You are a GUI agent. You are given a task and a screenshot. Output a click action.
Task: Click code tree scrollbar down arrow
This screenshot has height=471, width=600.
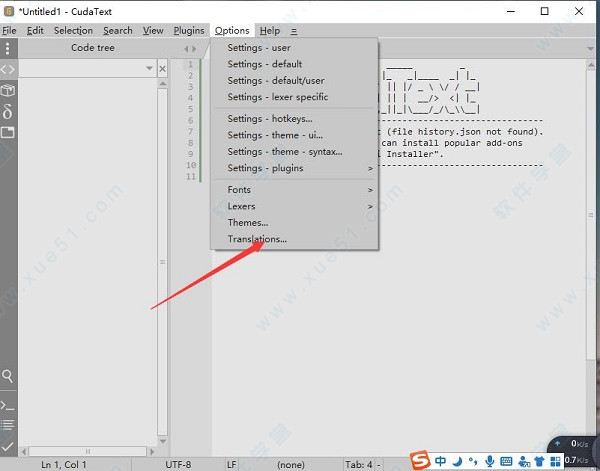point(163,441)
